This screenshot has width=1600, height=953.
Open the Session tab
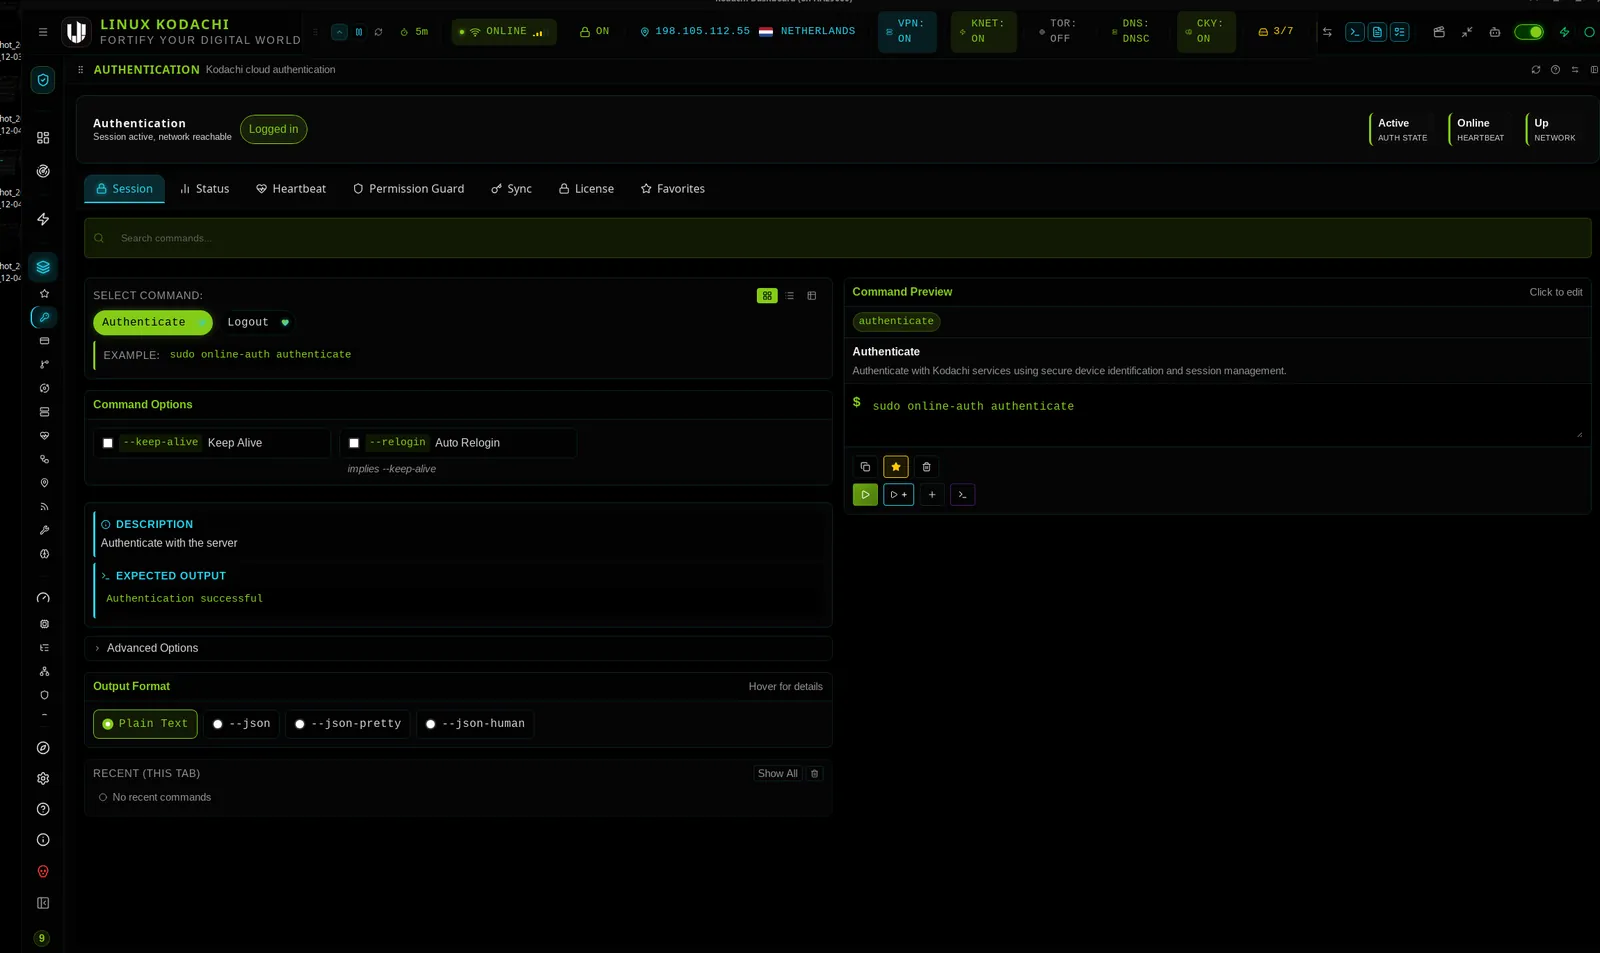[x=124, y=189]
